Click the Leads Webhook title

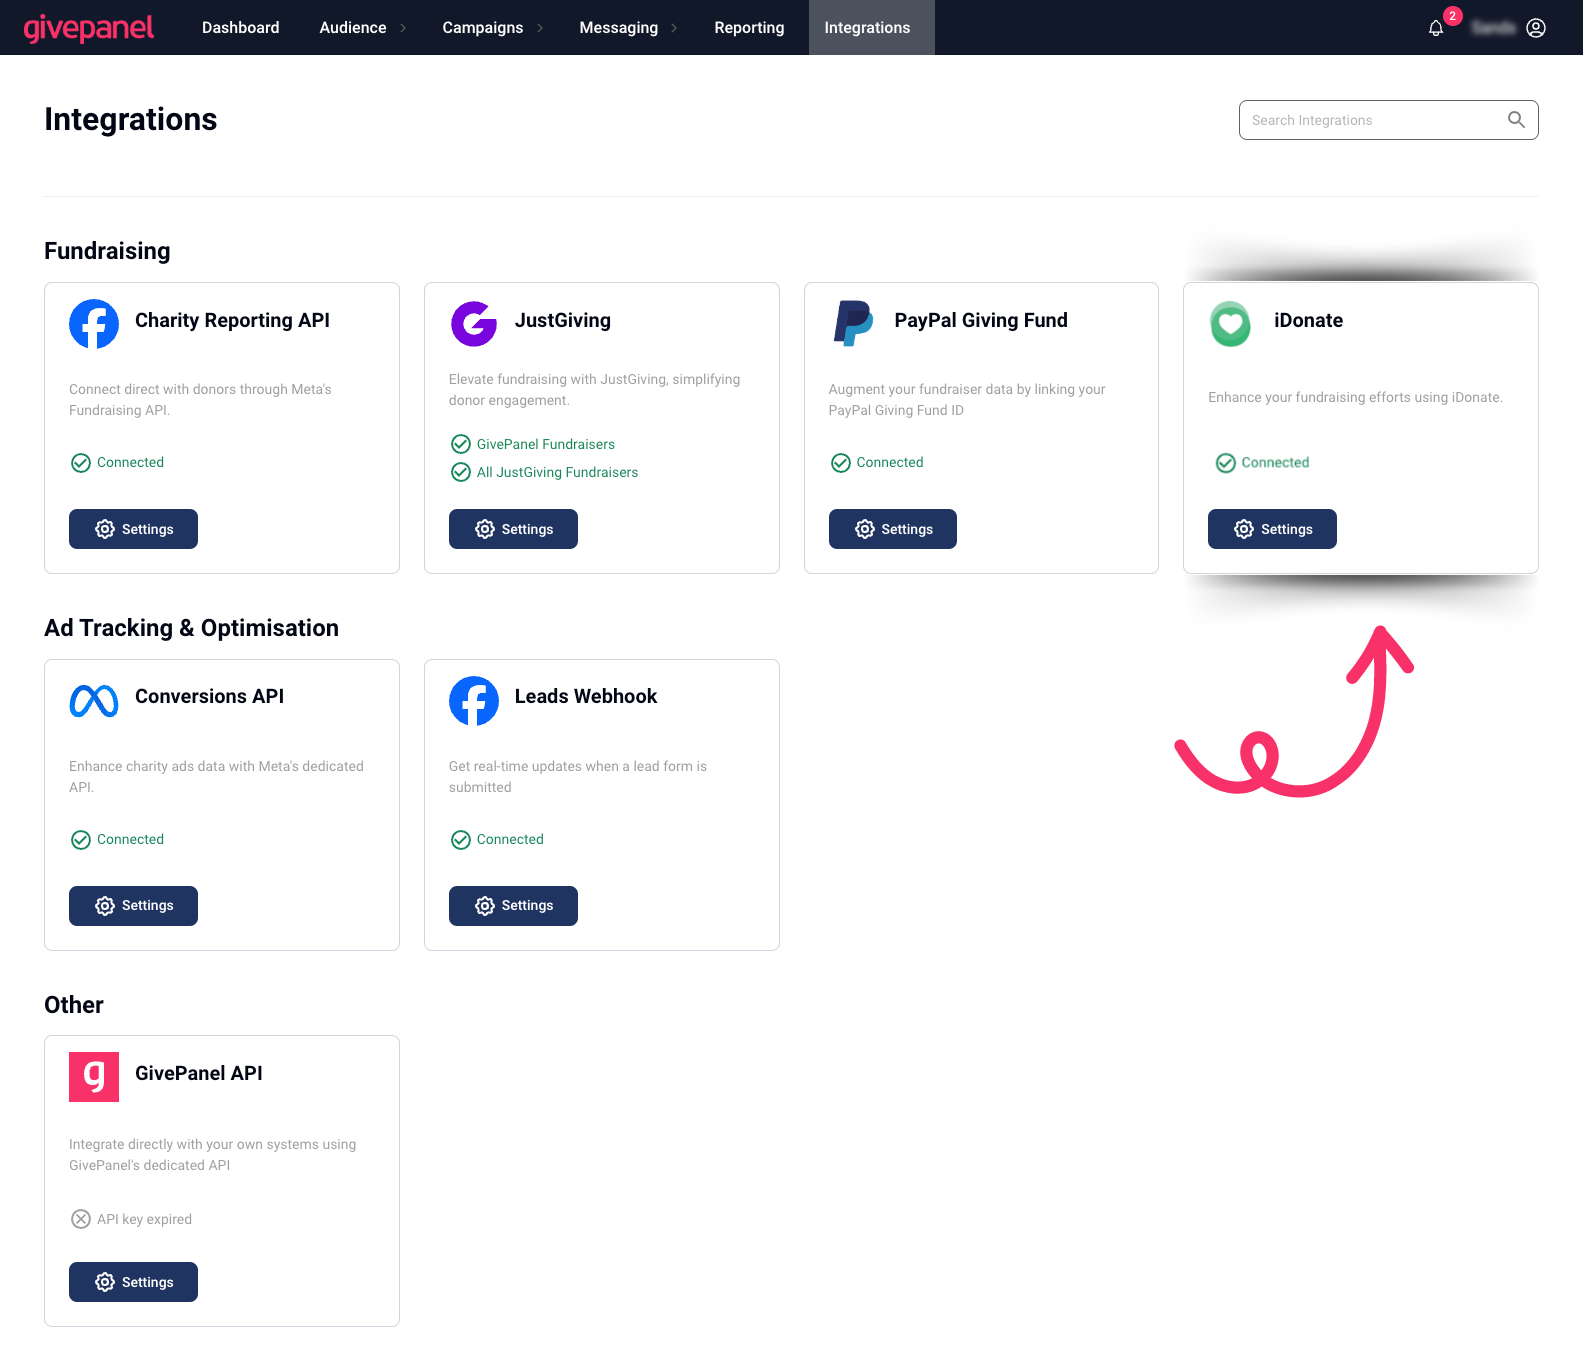[x=586, y=696]
